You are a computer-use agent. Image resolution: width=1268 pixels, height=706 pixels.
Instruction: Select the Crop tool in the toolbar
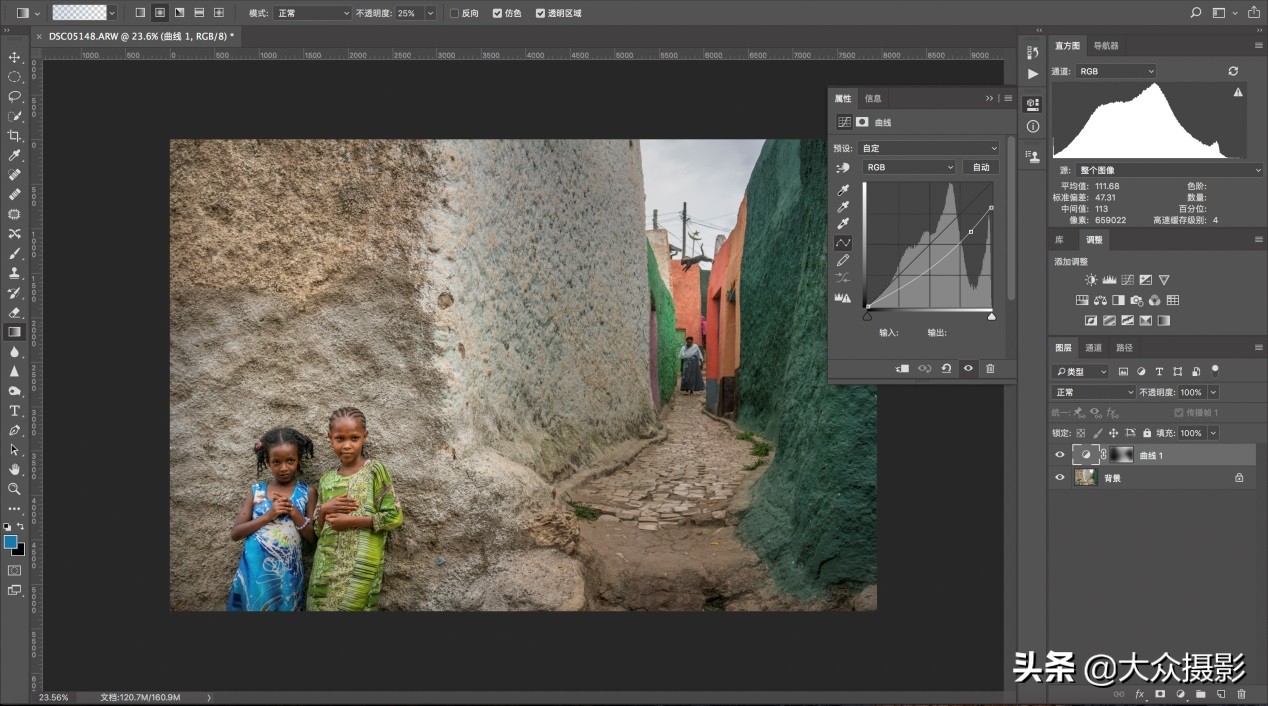pos(14,136)
